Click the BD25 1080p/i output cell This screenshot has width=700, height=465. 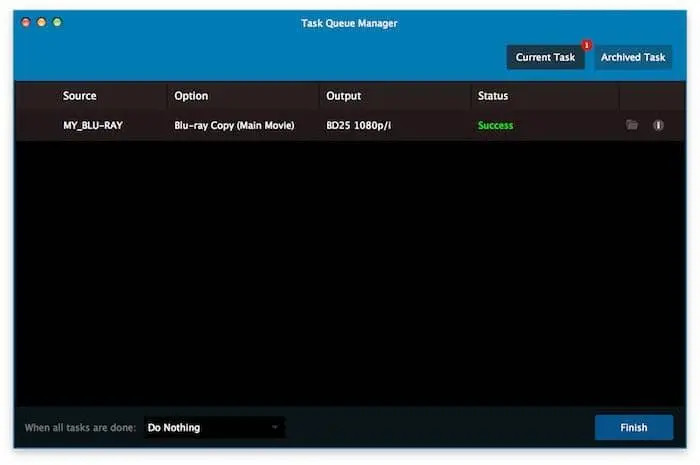(x=360, y=125)
